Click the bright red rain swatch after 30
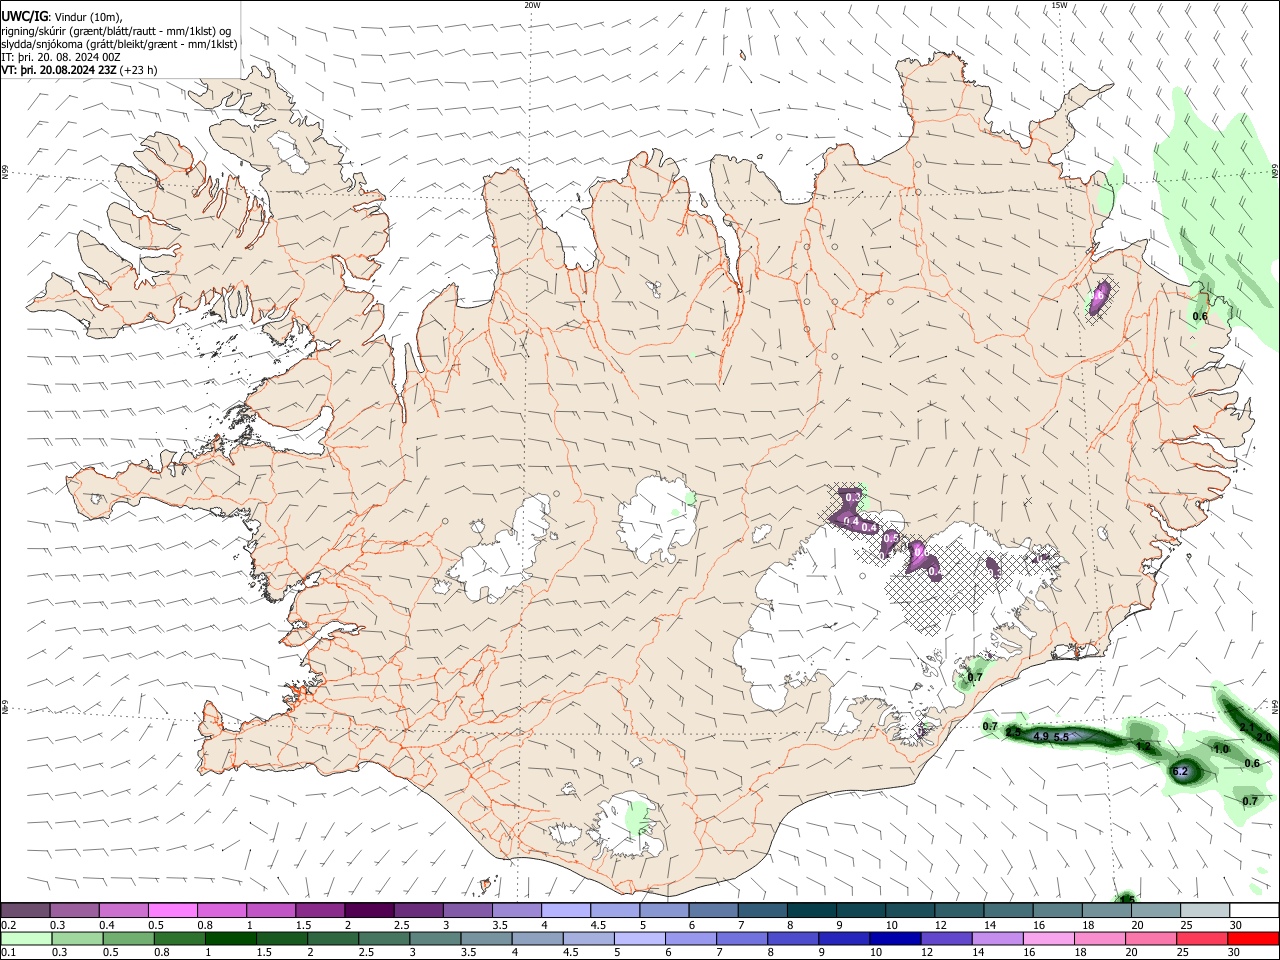Viewport: 1280px width, 960px height. pos(1253,938)
